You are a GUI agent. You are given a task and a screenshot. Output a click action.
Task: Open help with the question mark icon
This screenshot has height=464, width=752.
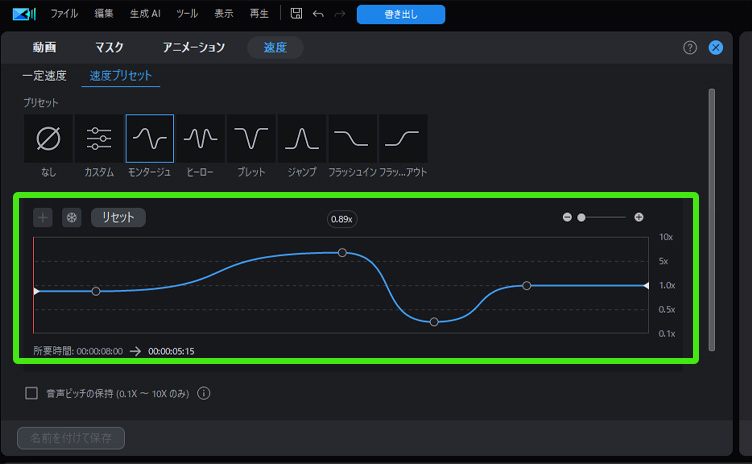[x=690, y=48]
